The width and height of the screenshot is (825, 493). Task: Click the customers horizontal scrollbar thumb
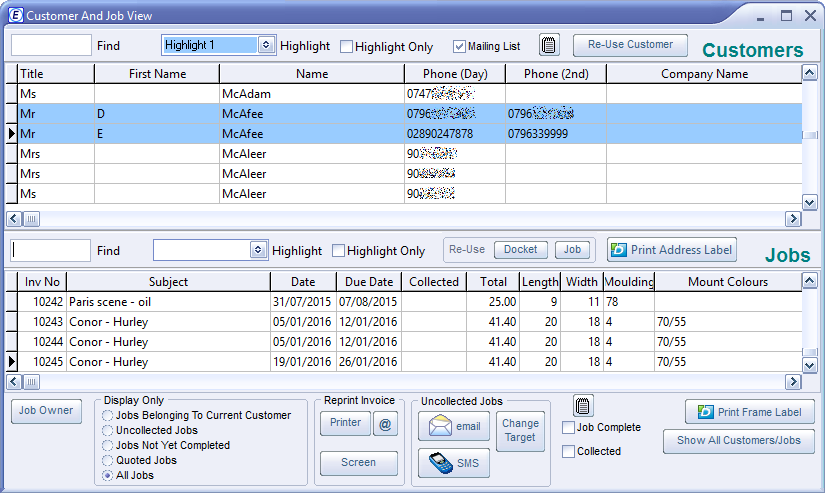(31, 219)
